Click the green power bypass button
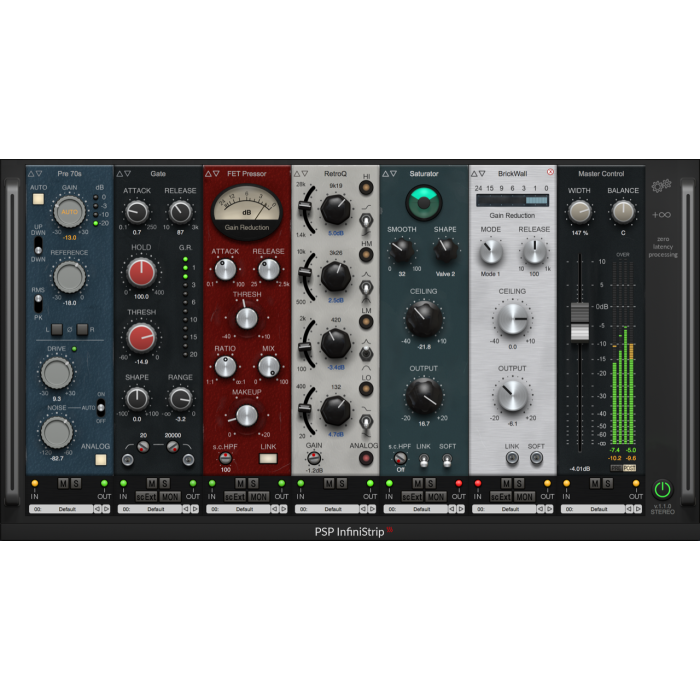This screenshot has width=700, height=700. 662,489
